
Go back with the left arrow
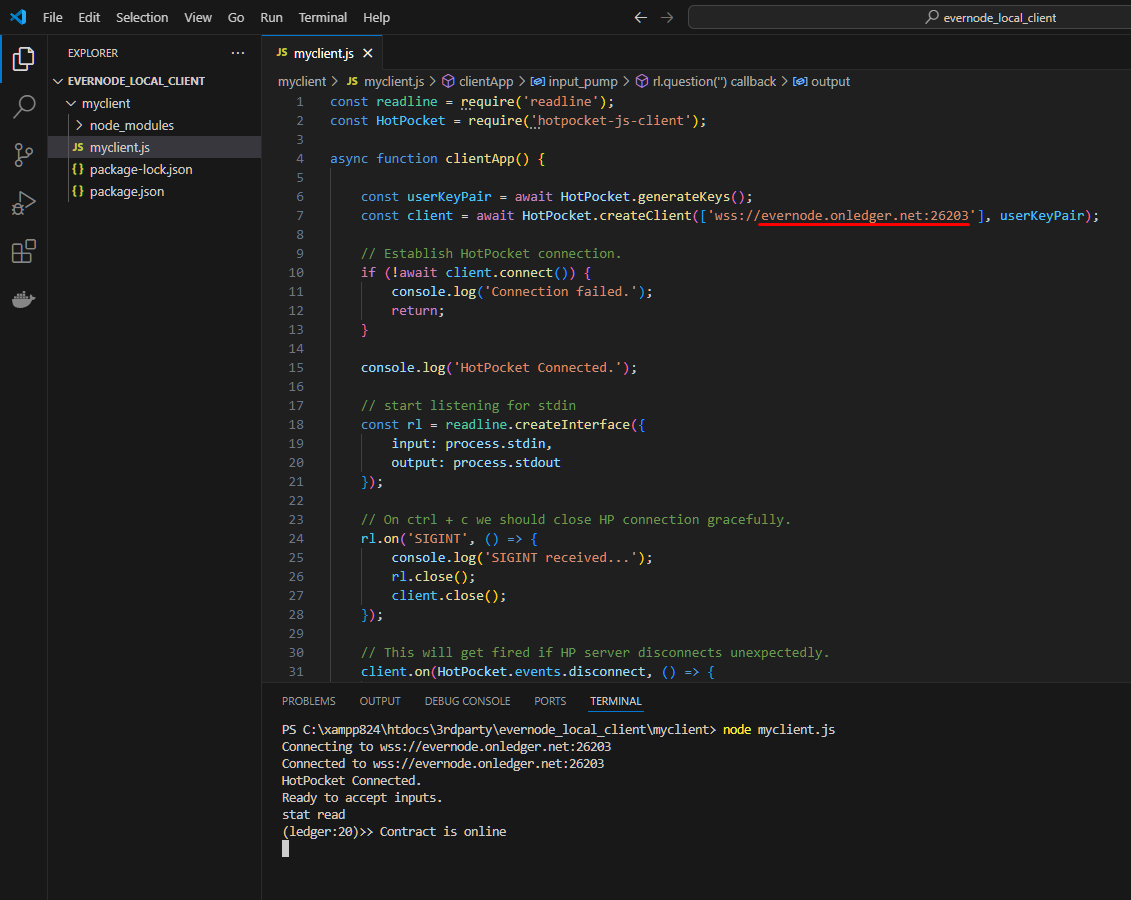tap(641, 17)
